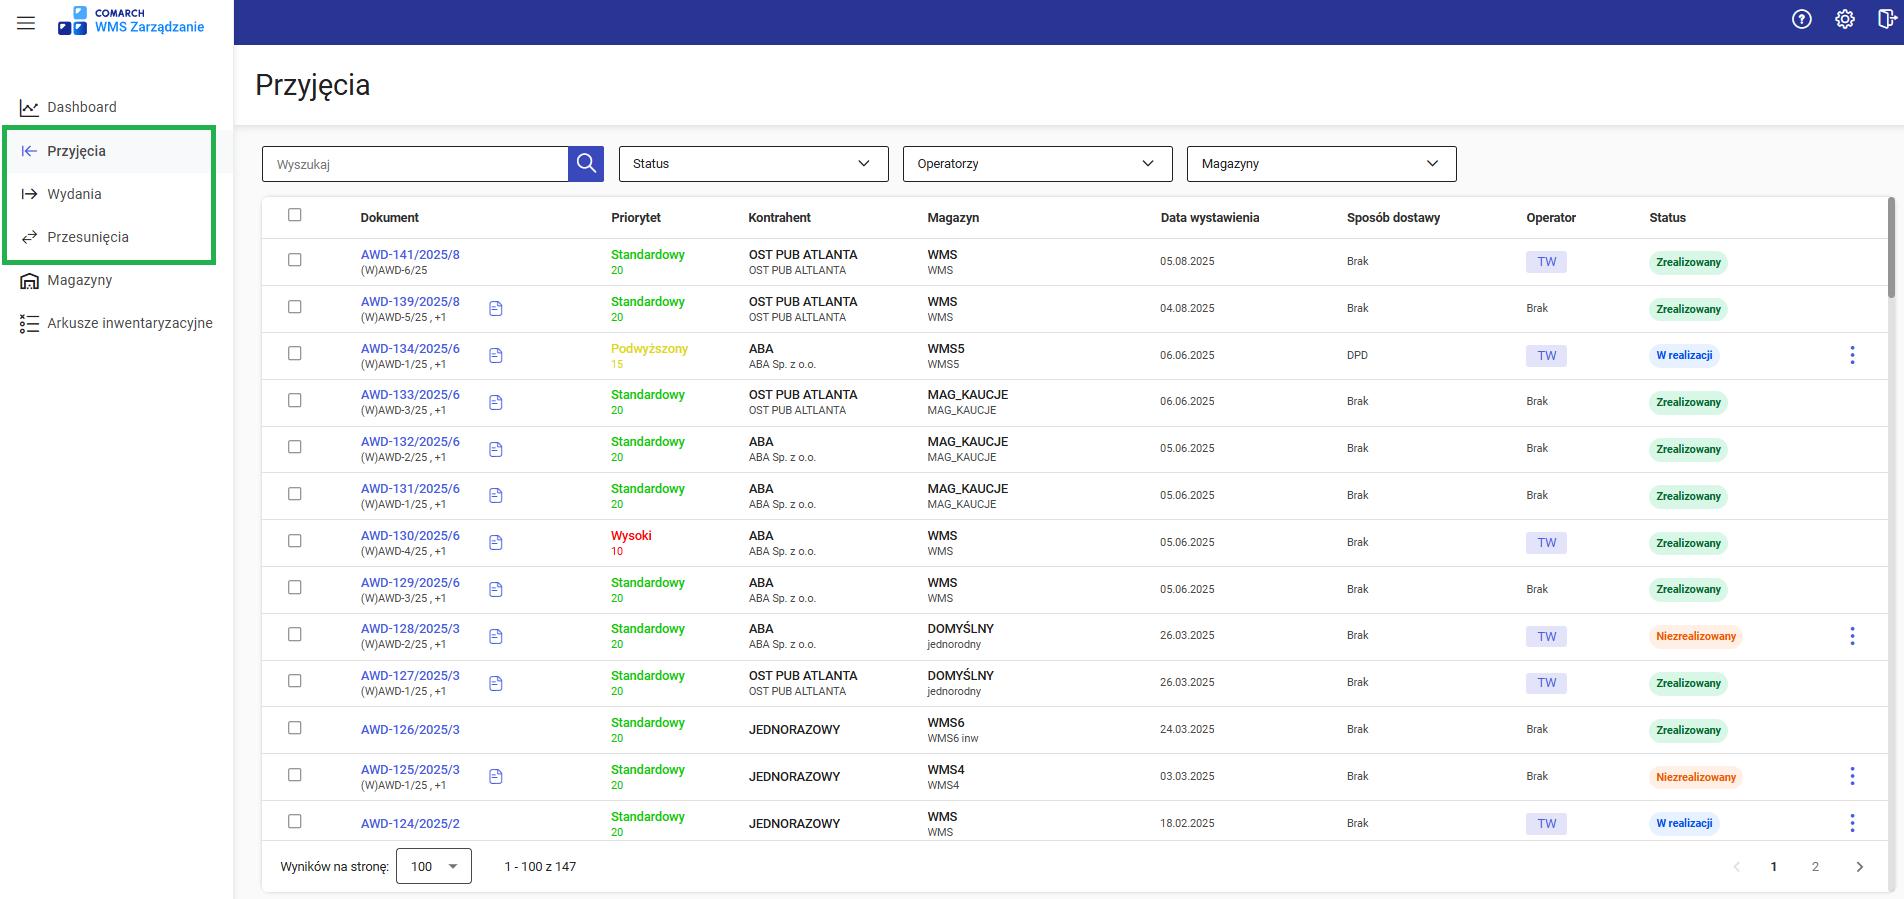Viewport: 1904px width, 899px height.
Task: Open the help question mark icon
Action: [x=1801, y=20]
